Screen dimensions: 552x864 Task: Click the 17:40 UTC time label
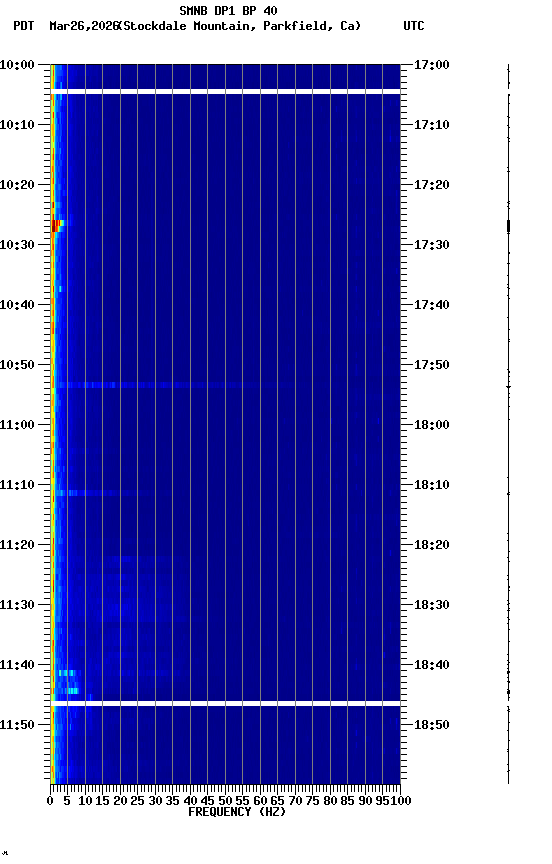click(432, 305)
